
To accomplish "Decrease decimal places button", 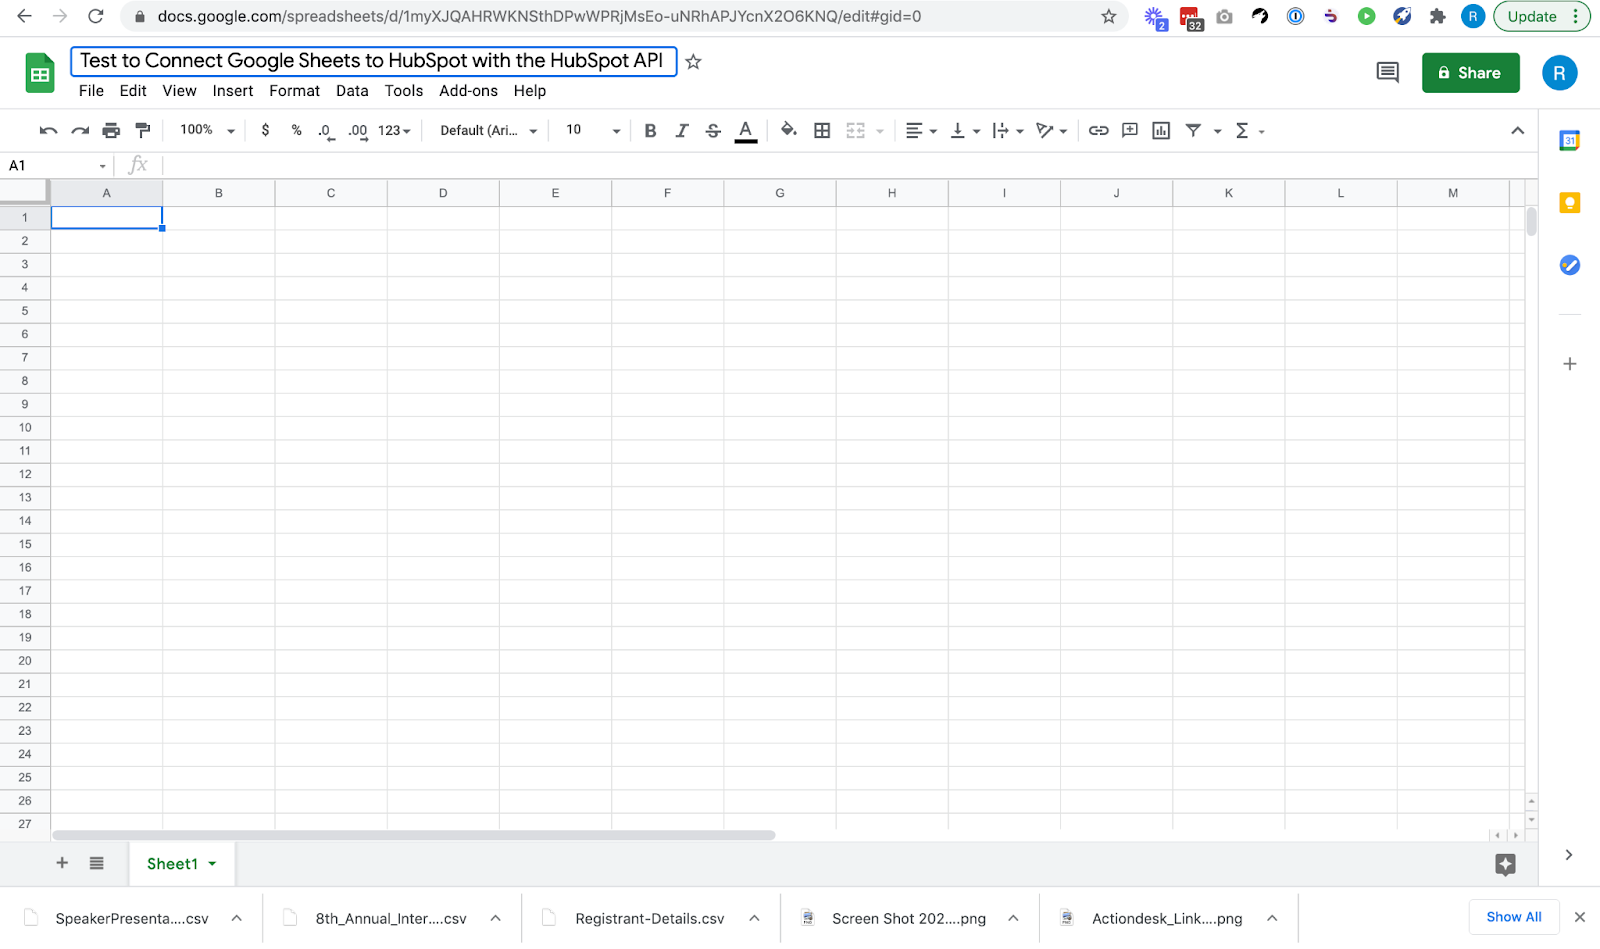I will pos(326,131).
